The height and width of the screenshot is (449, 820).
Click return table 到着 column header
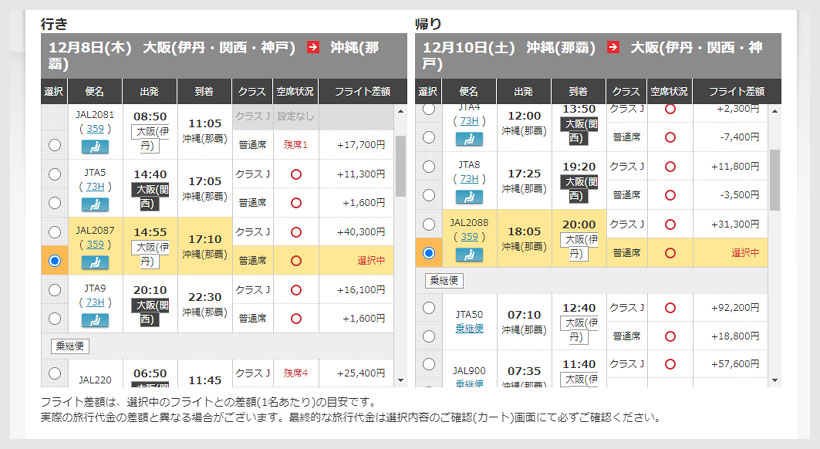pyautogui.click(x=578, y=91)
